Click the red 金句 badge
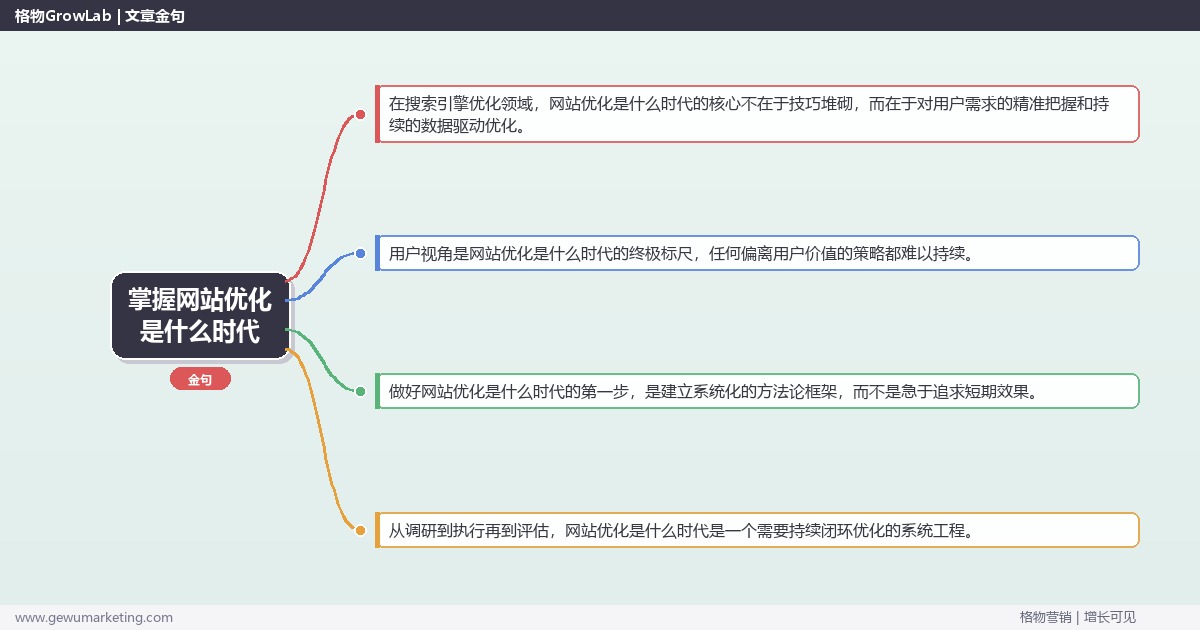1200x630 pixels. [x=200, y=380]
